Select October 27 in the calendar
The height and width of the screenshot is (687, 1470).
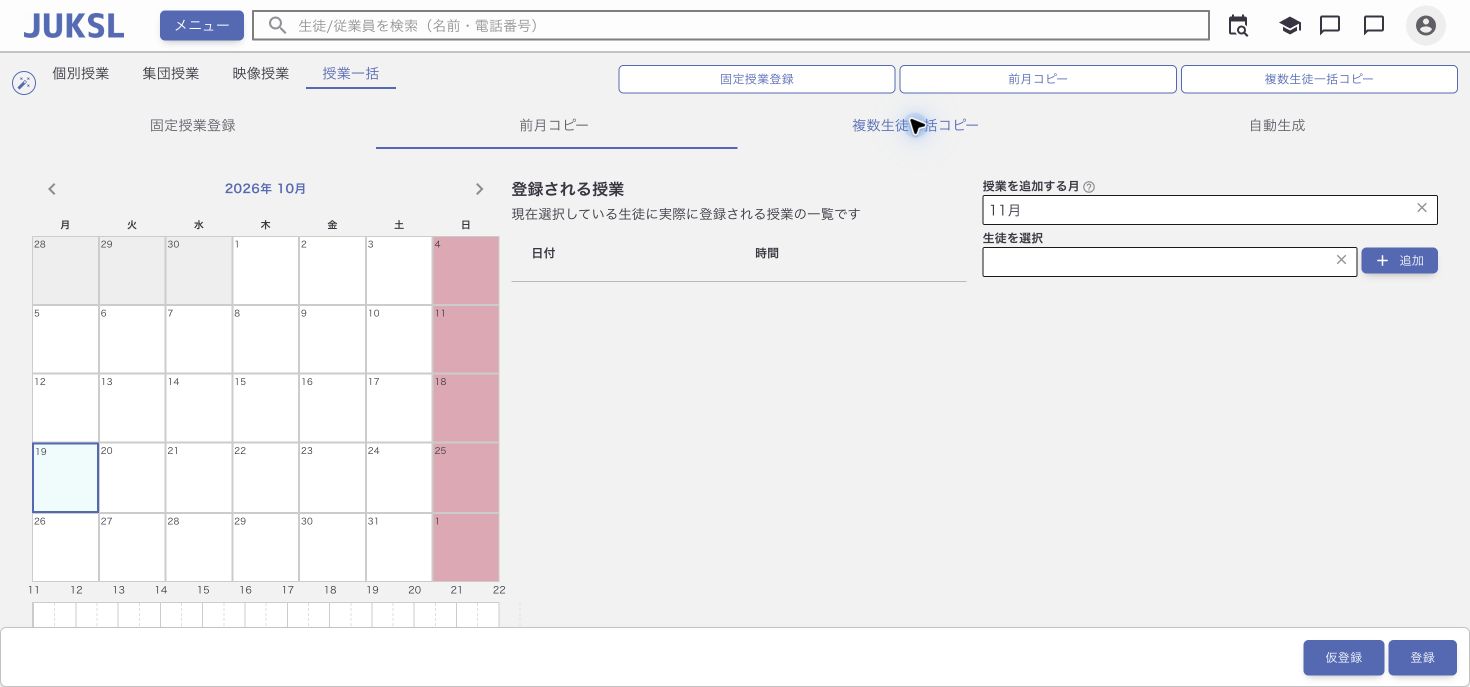pos(132,547)
